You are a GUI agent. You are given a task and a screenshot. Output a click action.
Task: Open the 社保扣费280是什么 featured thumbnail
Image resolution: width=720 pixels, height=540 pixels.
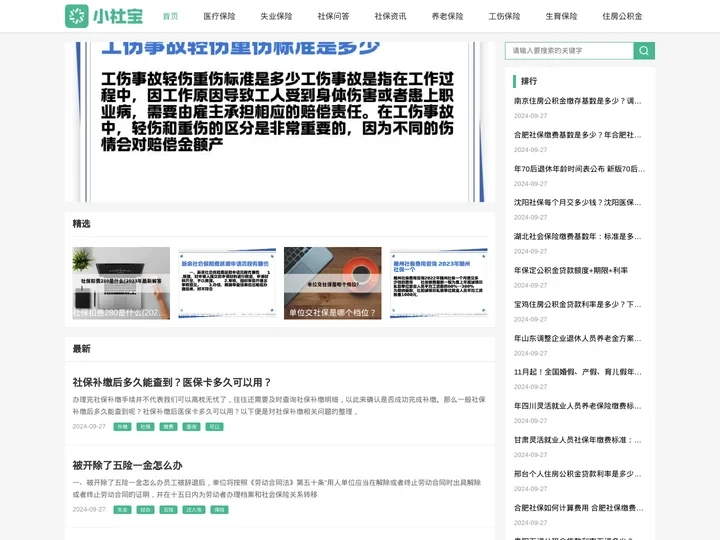[x=121, y=283]
